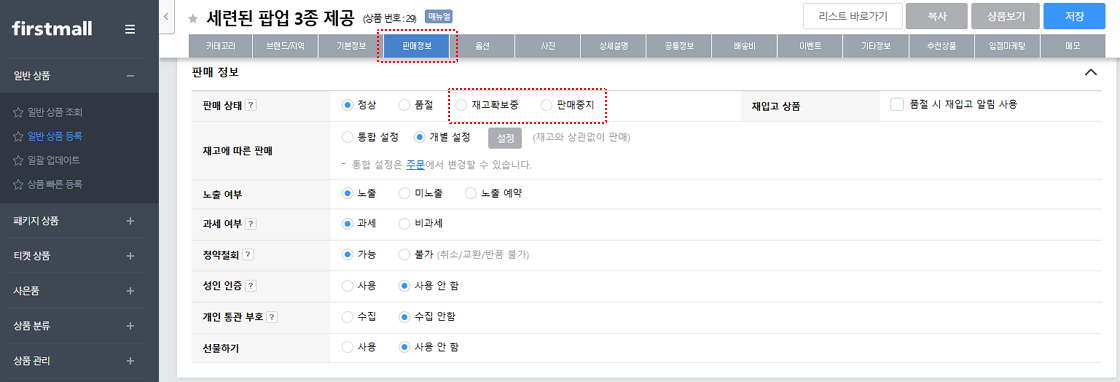Switch to the 이벤트 tab

coord(811,46)
